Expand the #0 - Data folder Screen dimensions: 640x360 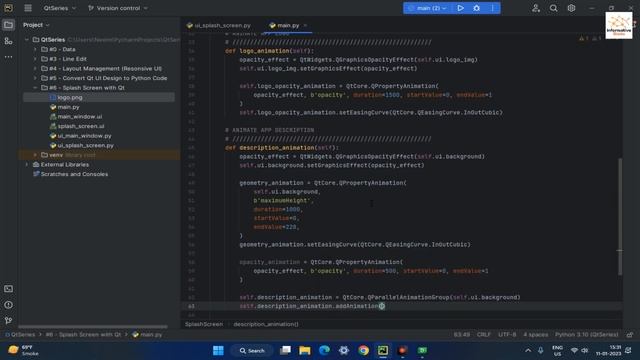(35, 49)
